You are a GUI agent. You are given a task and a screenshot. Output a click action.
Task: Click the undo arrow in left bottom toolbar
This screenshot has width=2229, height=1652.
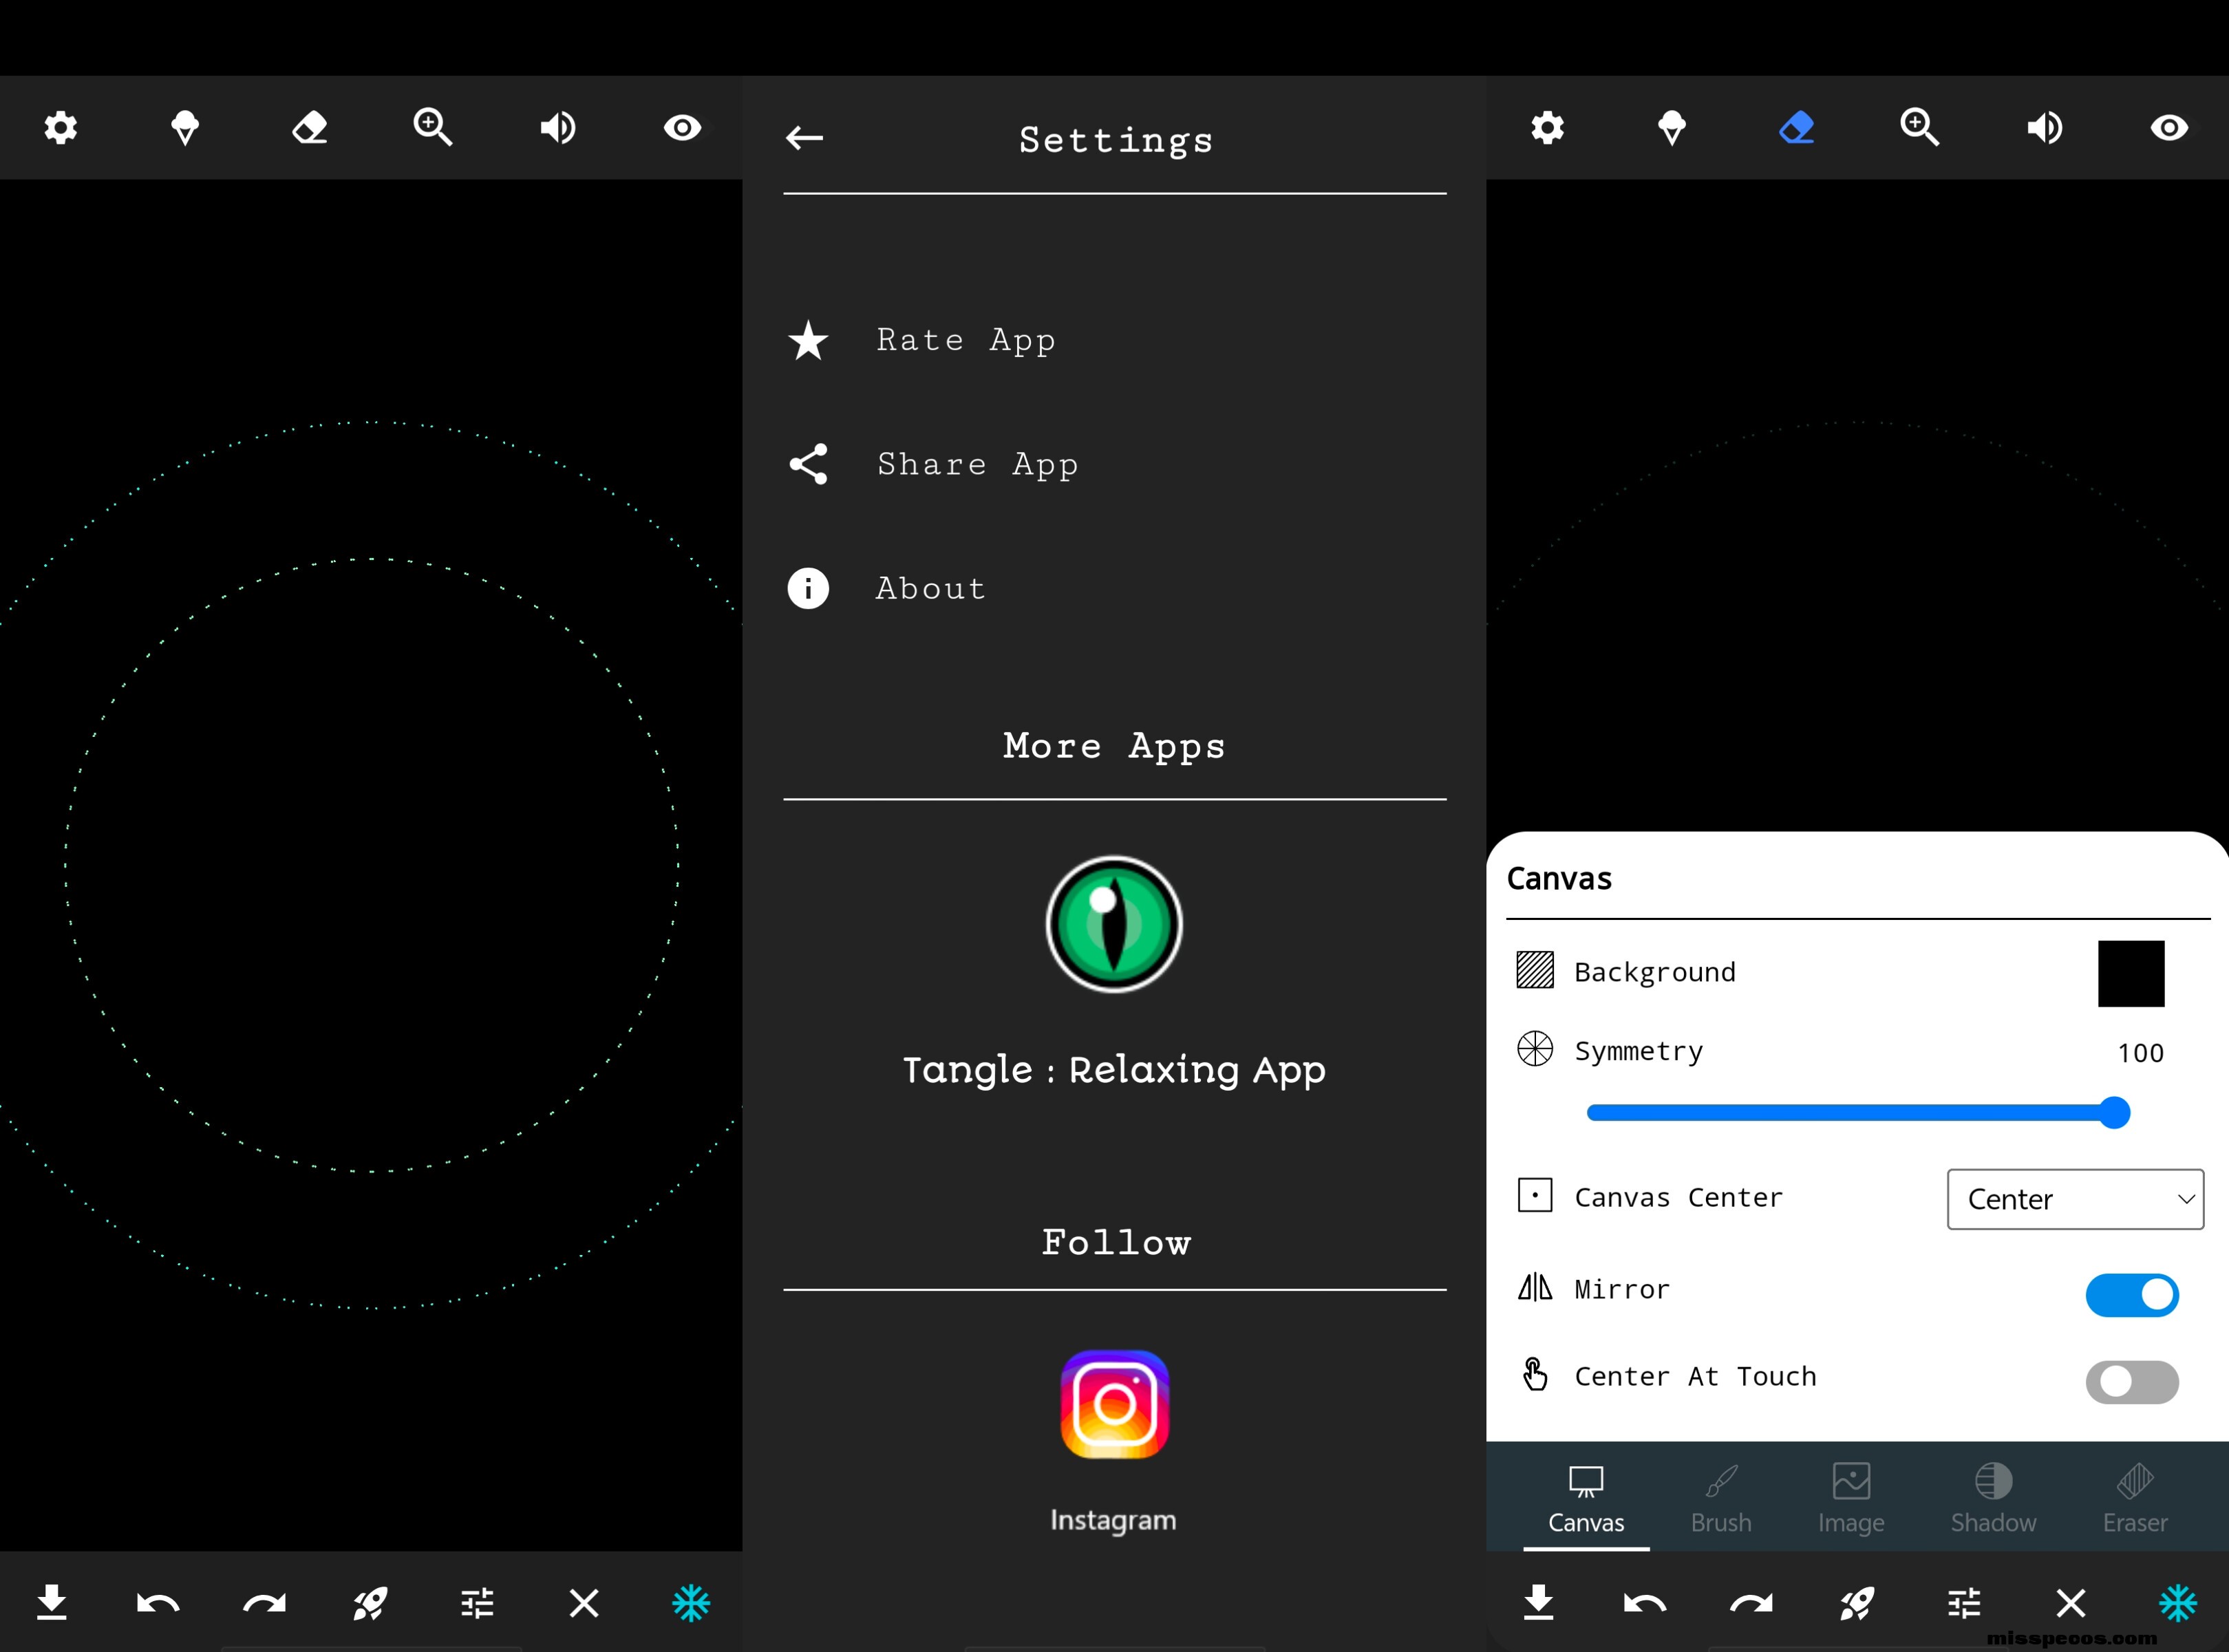click(158, 1603)
